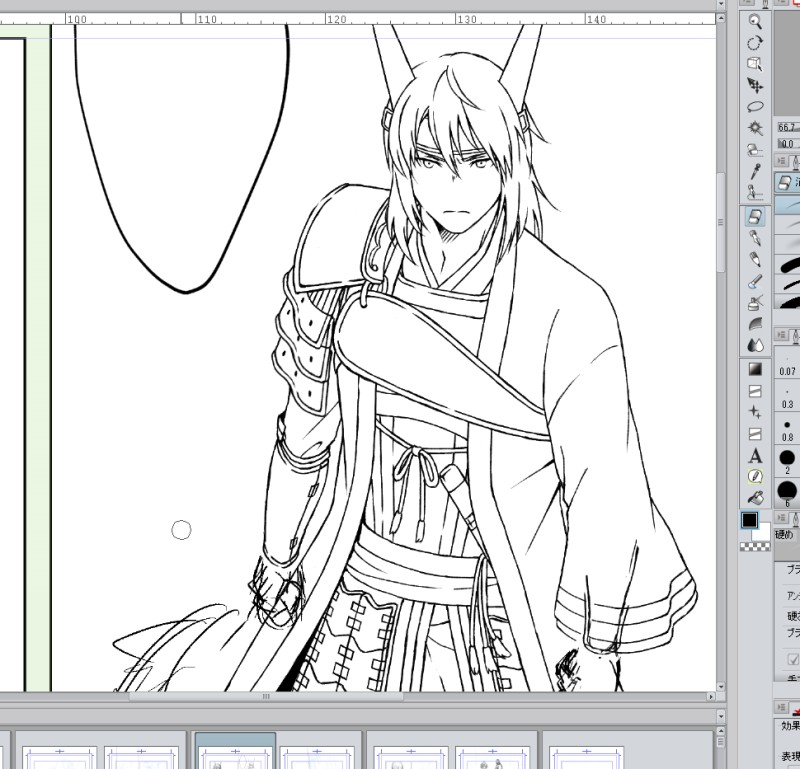The image size is (800, 769).
Task: Click the vertical canvas scrollbar
Action: pyautogui.click(x=720, y=222)
